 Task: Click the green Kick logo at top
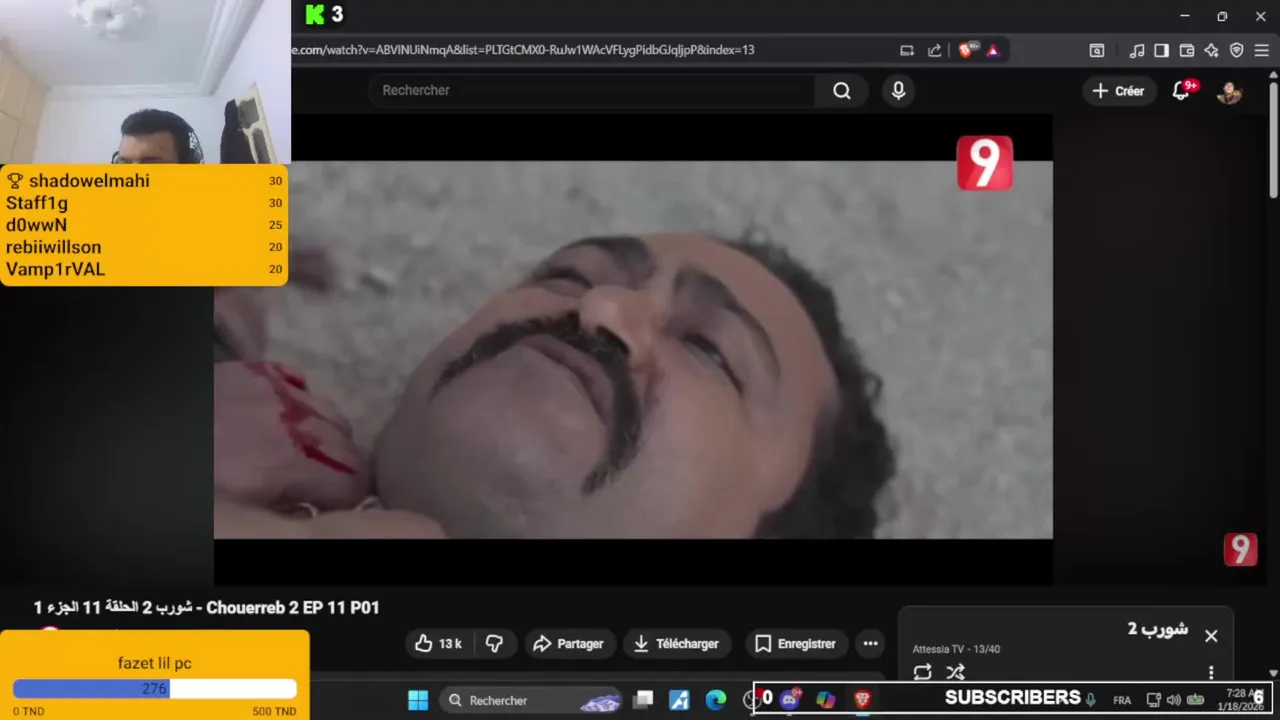316,14
